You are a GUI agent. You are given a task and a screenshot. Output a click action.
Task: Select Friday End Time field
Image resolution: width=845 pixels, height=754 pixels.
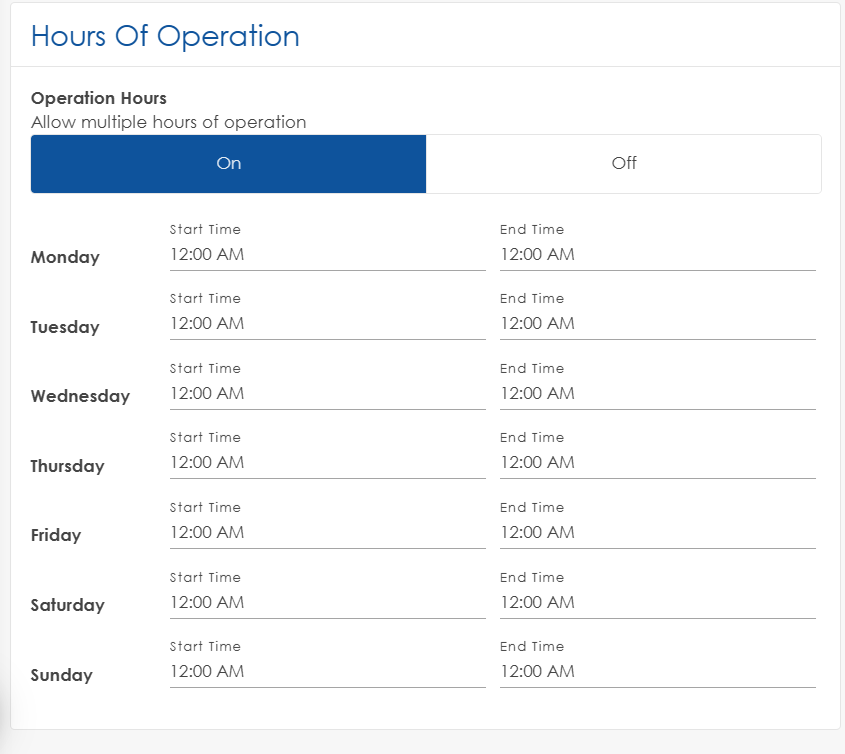click(657, 533)
